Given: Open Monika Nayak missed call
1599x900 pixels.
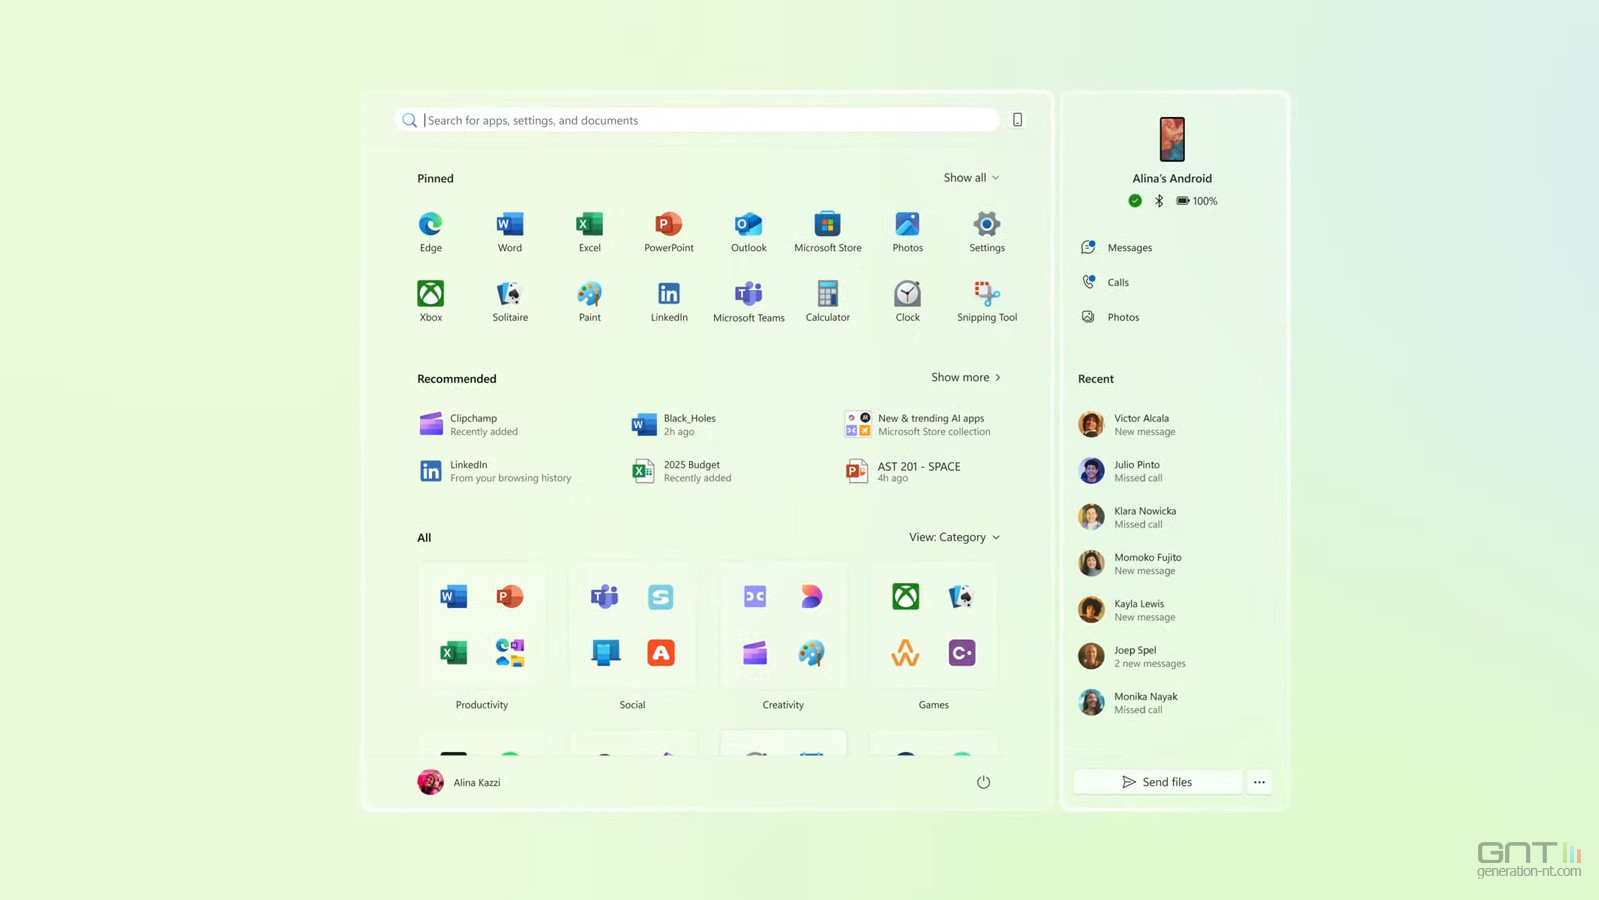Looking at the screenshot, I should tap(1129, 703).
